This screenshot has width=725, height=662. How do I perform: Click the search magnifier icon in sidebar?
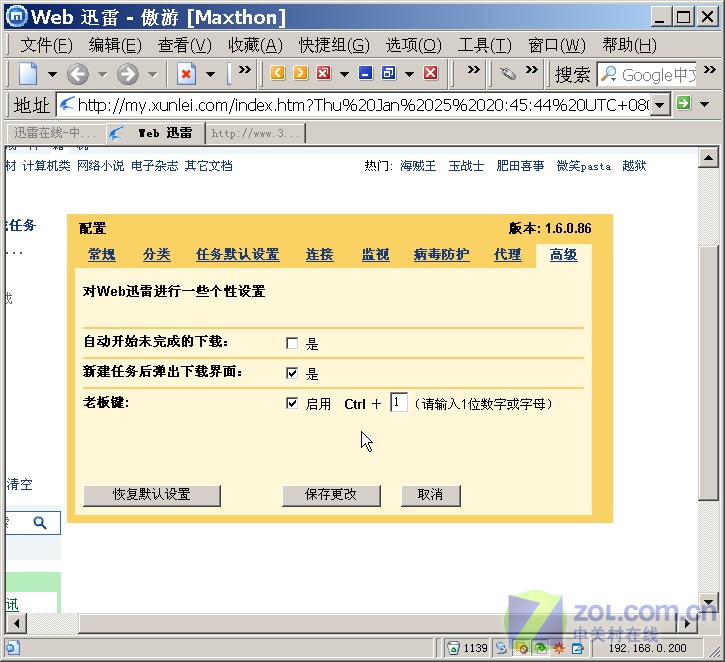tap(40, 523)
